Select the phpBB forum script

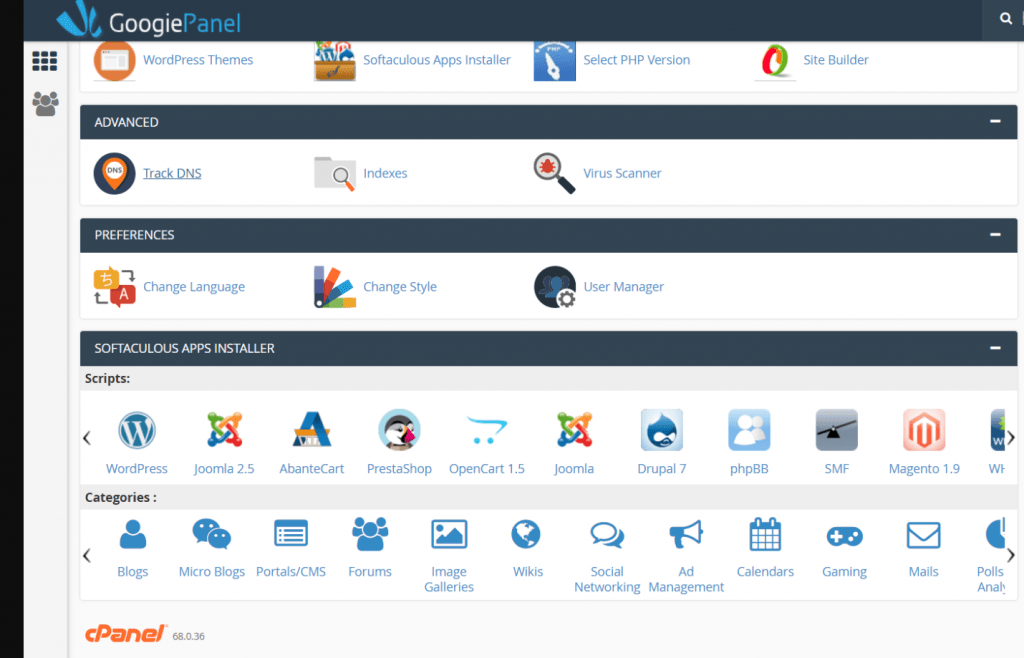[749, 430]
